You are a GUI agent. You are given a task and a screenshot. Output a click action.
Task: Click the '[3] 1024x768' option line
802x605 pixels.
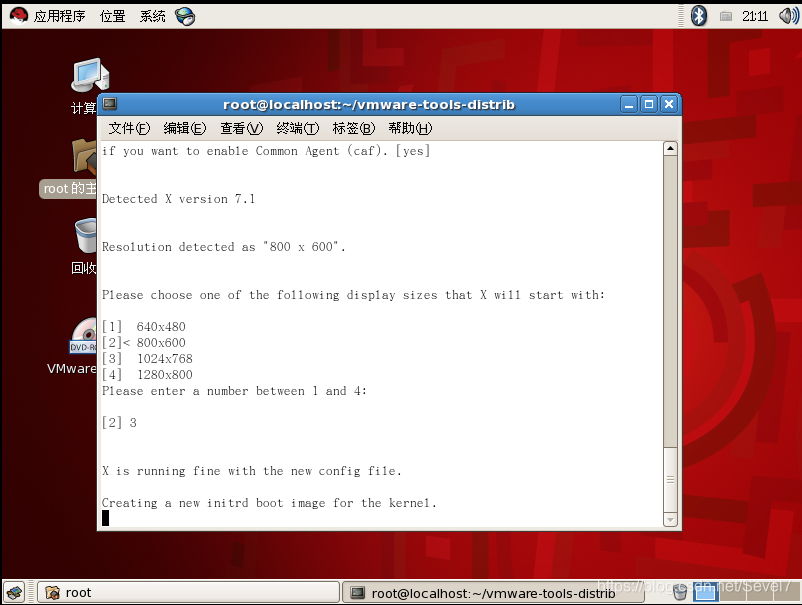point(147,358)
